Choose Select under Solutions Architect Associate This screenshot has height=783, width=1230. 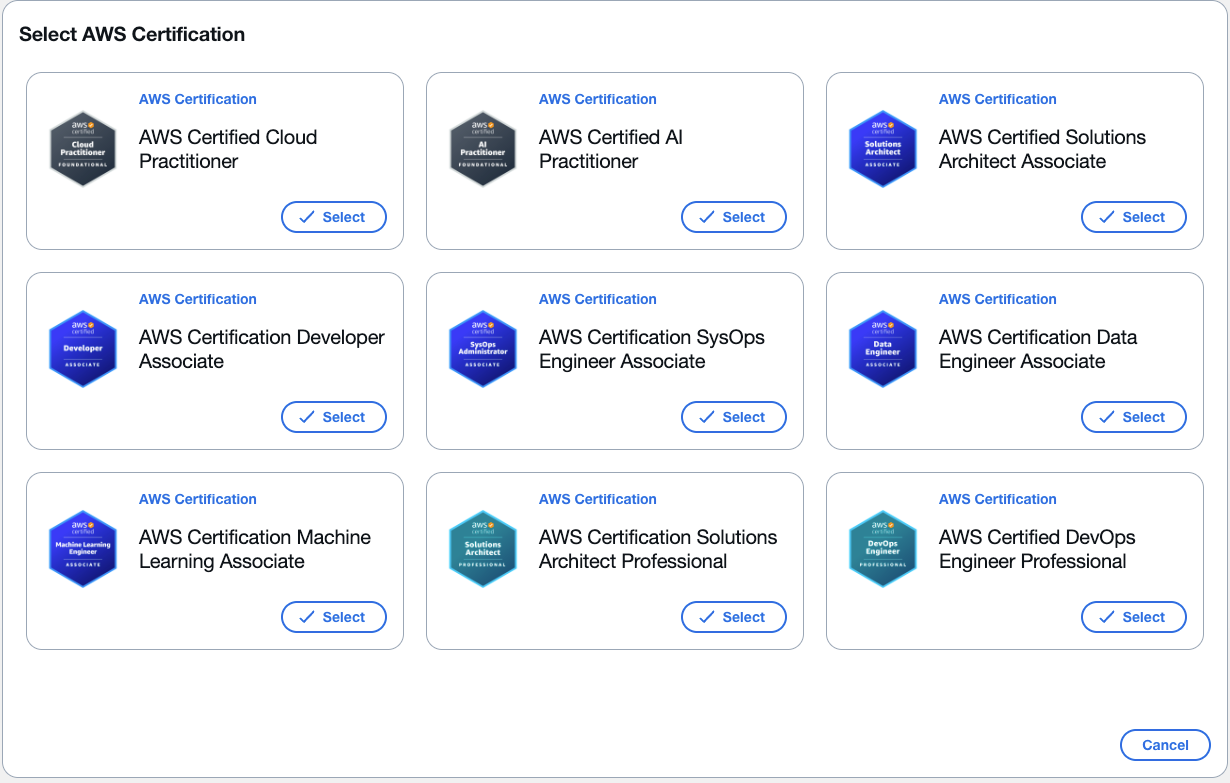coord(1133,217)
